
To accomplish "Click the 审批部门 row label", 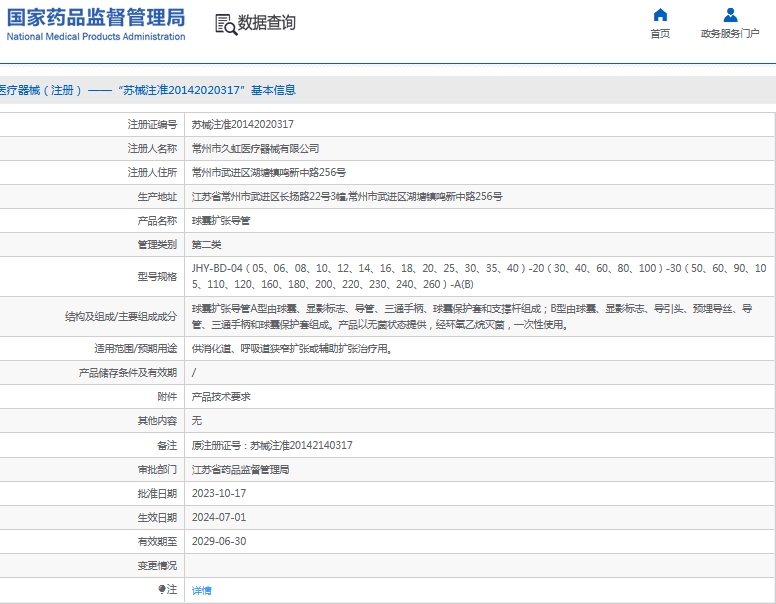I will 157,469.
